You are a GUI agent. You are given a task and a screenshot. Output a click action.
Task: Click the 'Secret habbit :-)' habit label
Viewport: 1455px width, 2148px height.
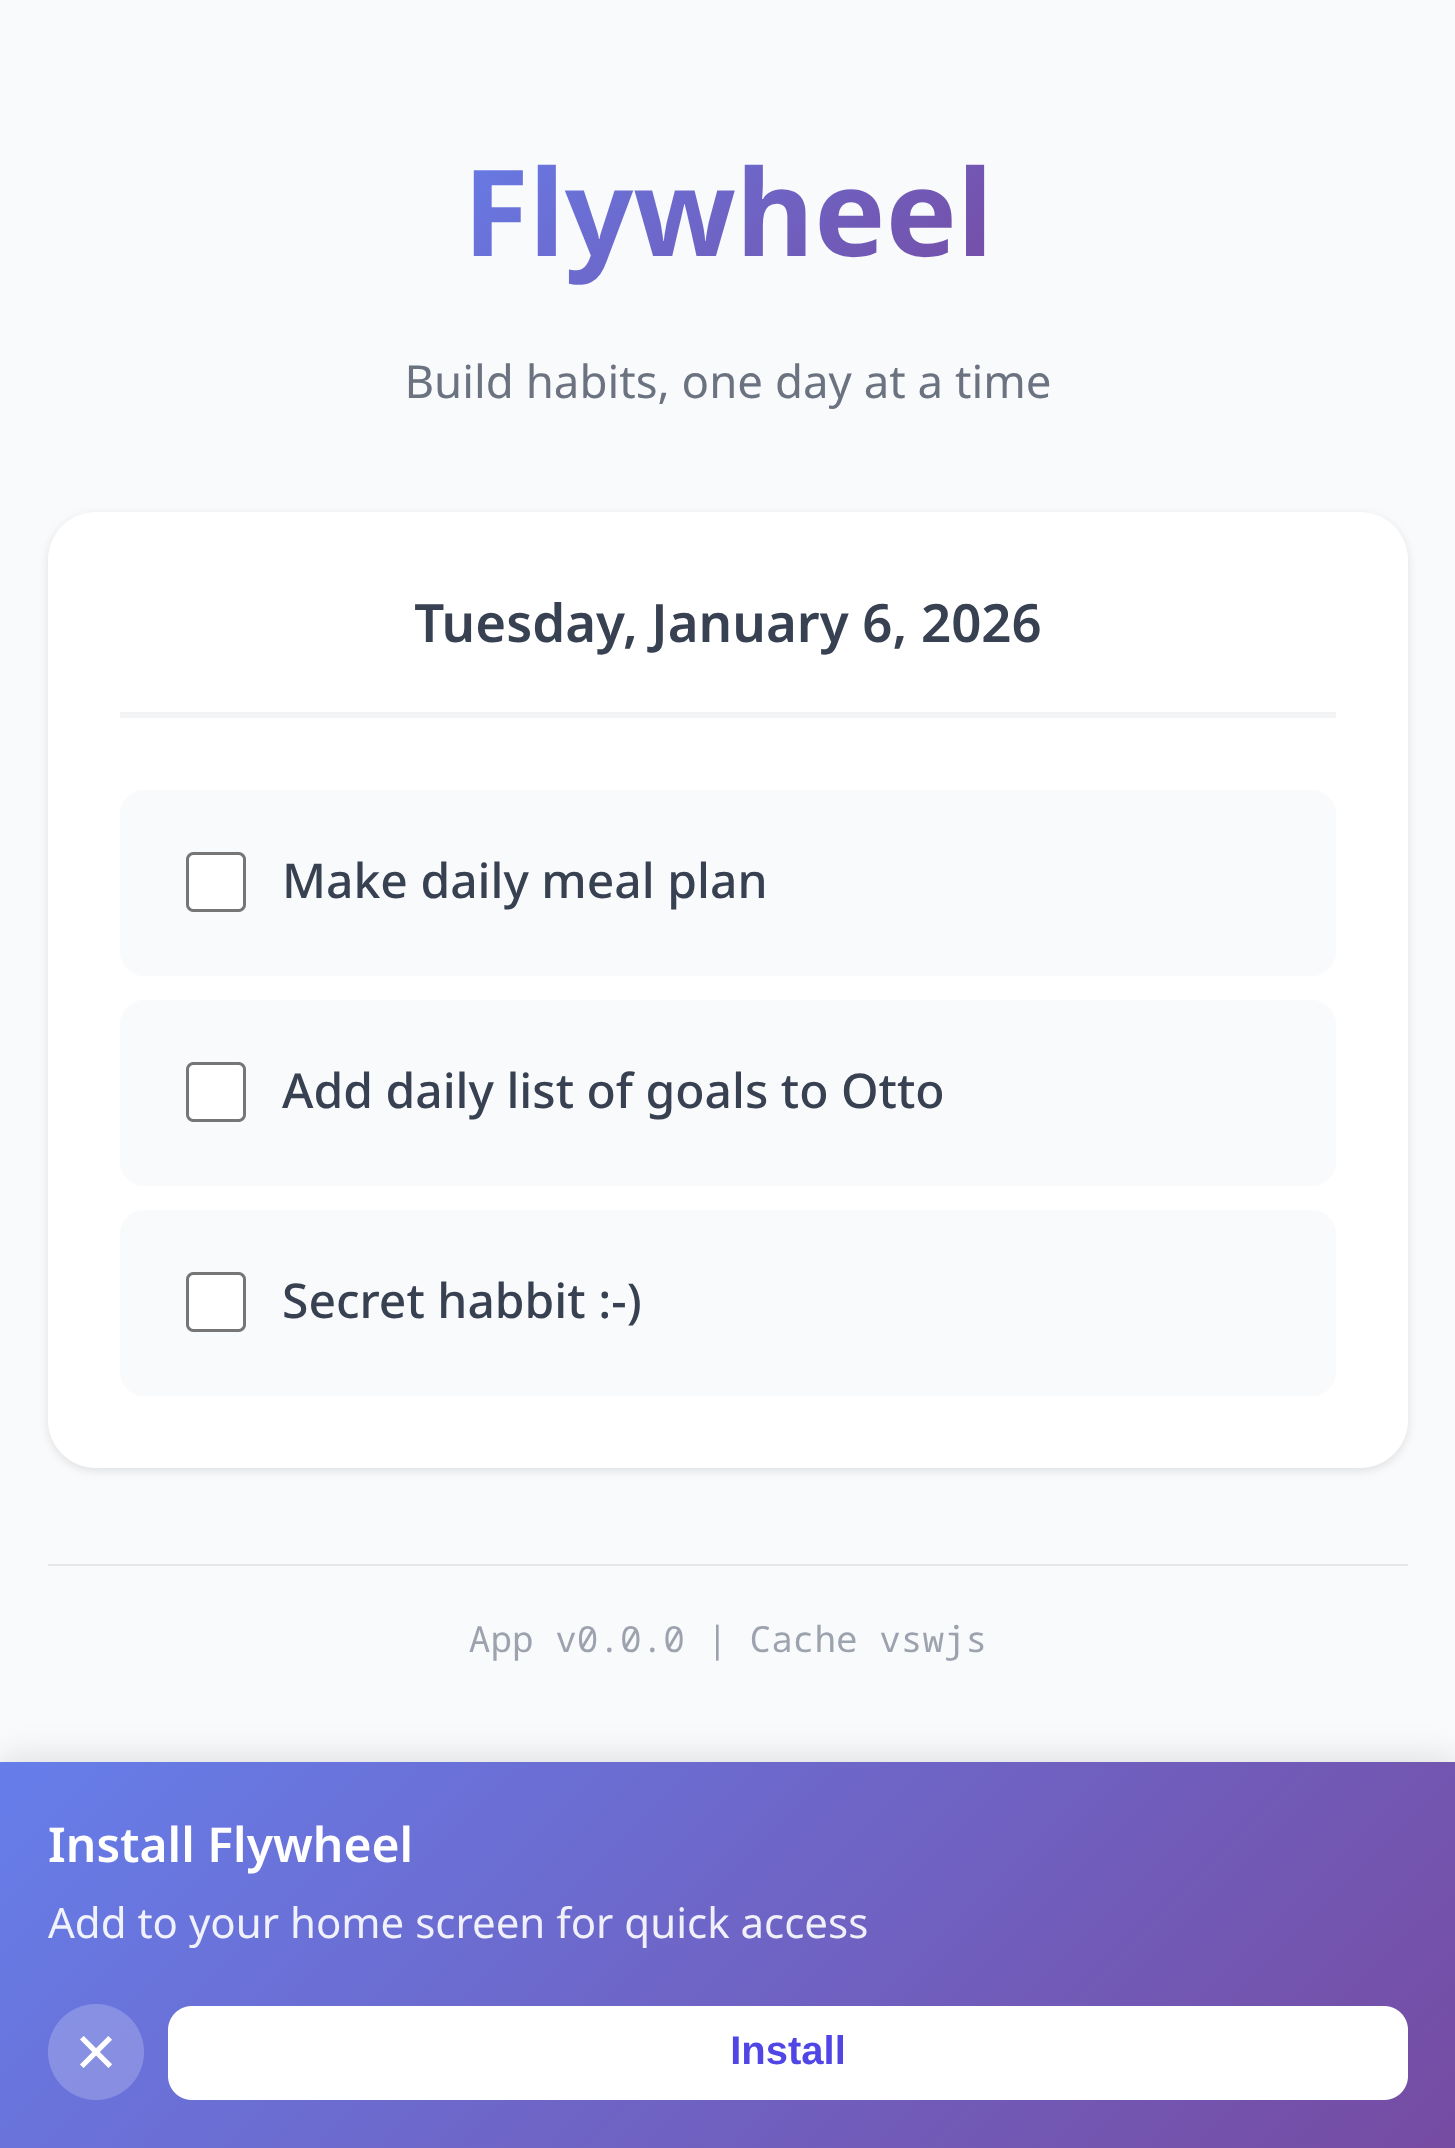(x=461, y=1302)
